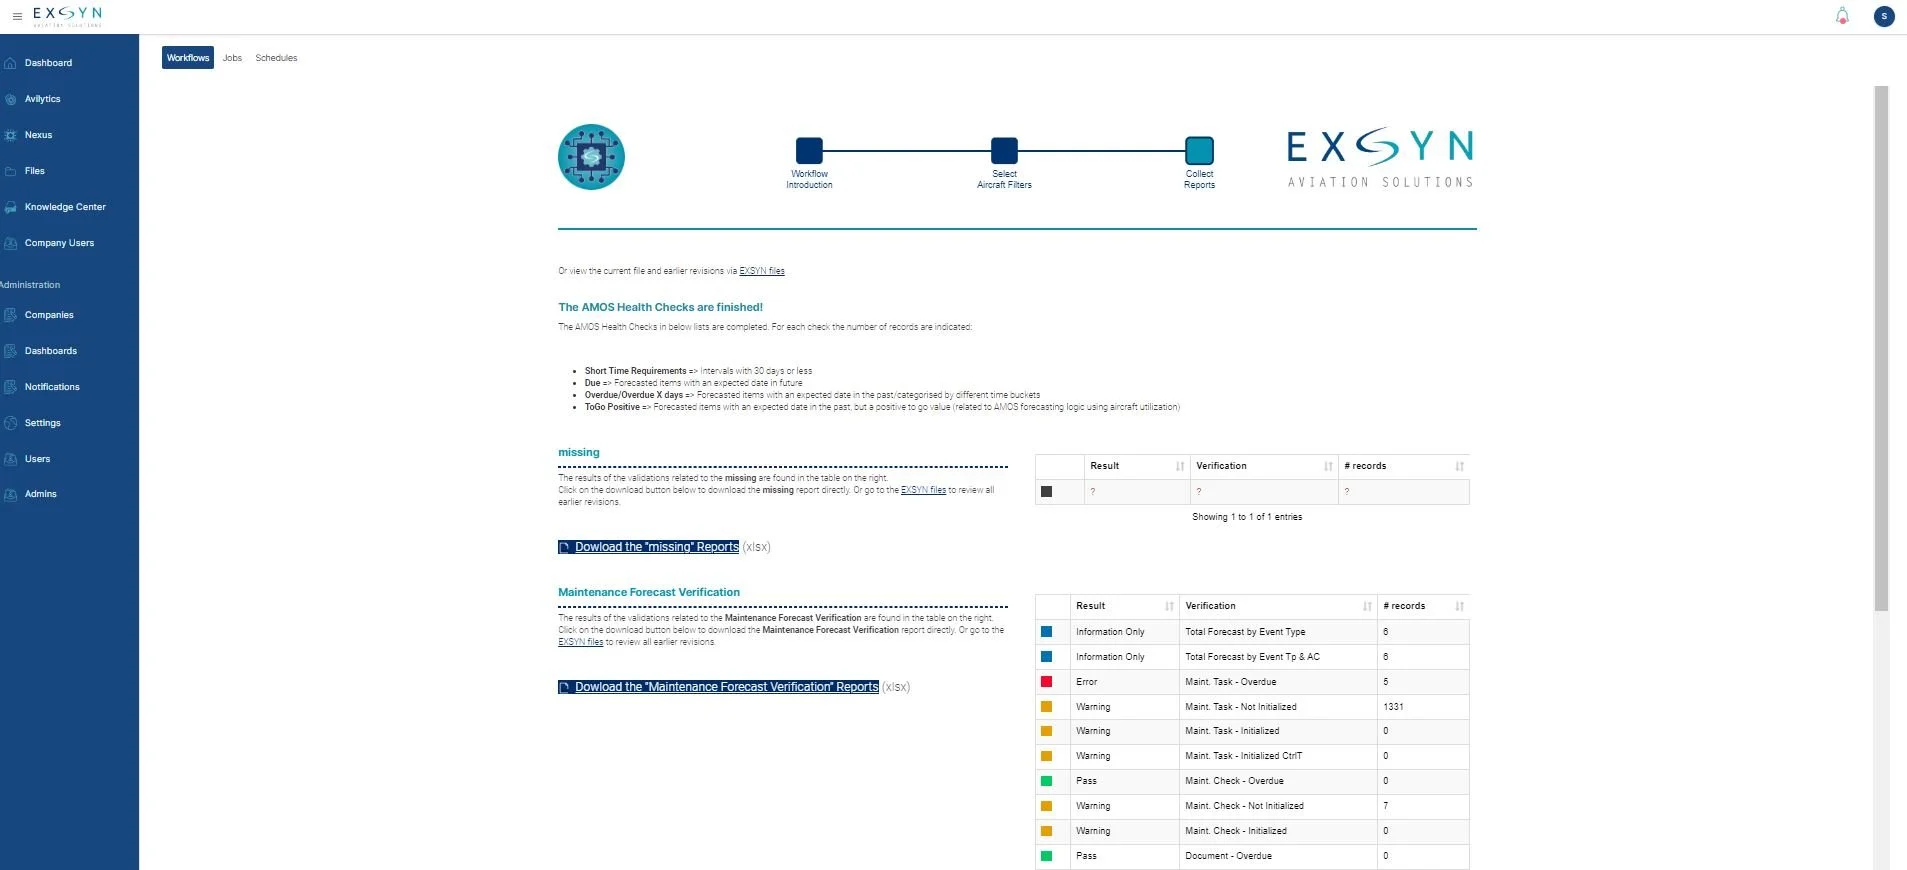1907x870 pixels.
Task: Click the dark swatch in missing table row
Action: pyautogui.click(x=1046, y=492)
